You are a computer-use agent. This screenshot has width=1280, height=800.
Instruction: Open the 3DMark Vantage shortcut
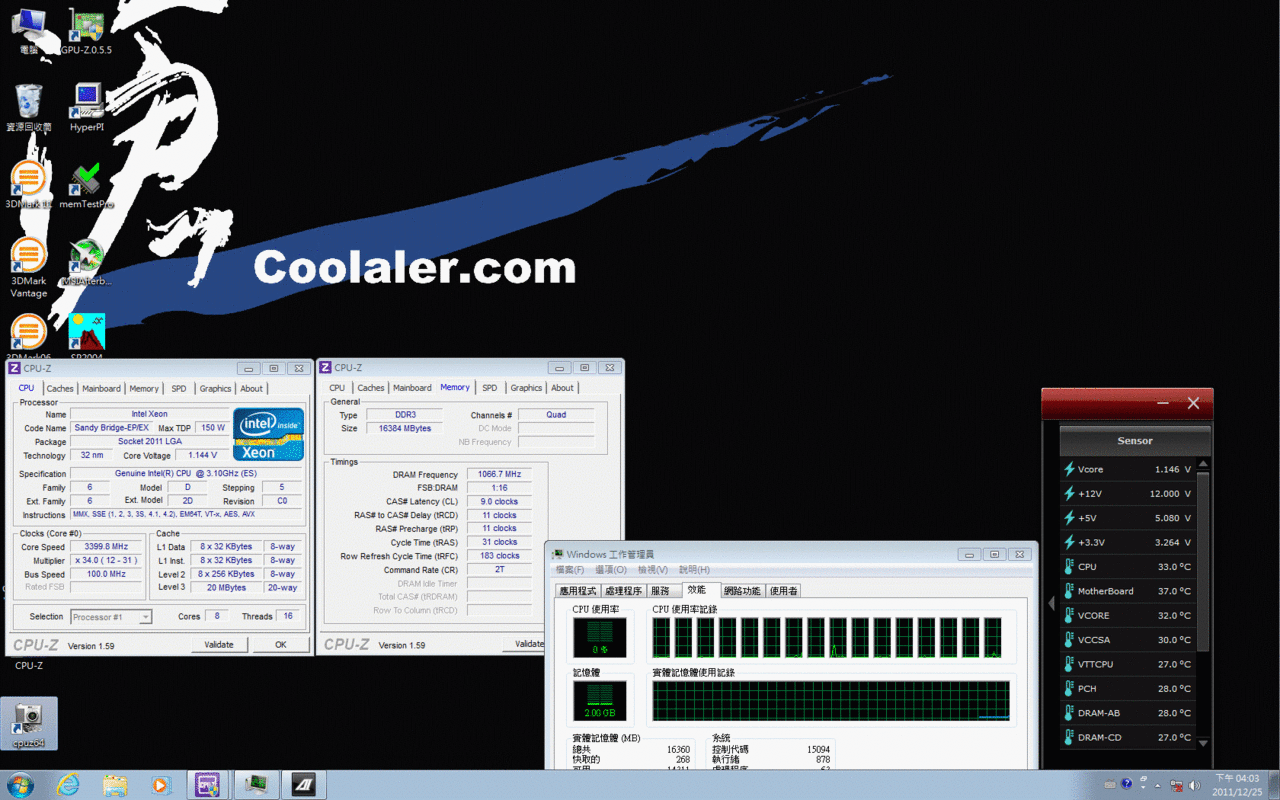coord(29,268)
